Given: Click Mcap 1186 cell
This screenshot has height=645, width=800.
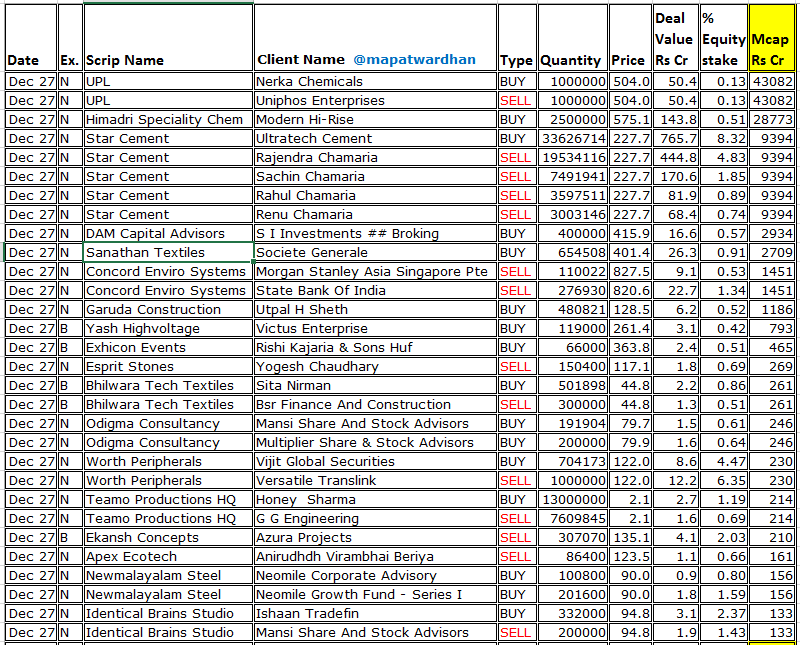Looking at the screenshot, I should [771, 309].
